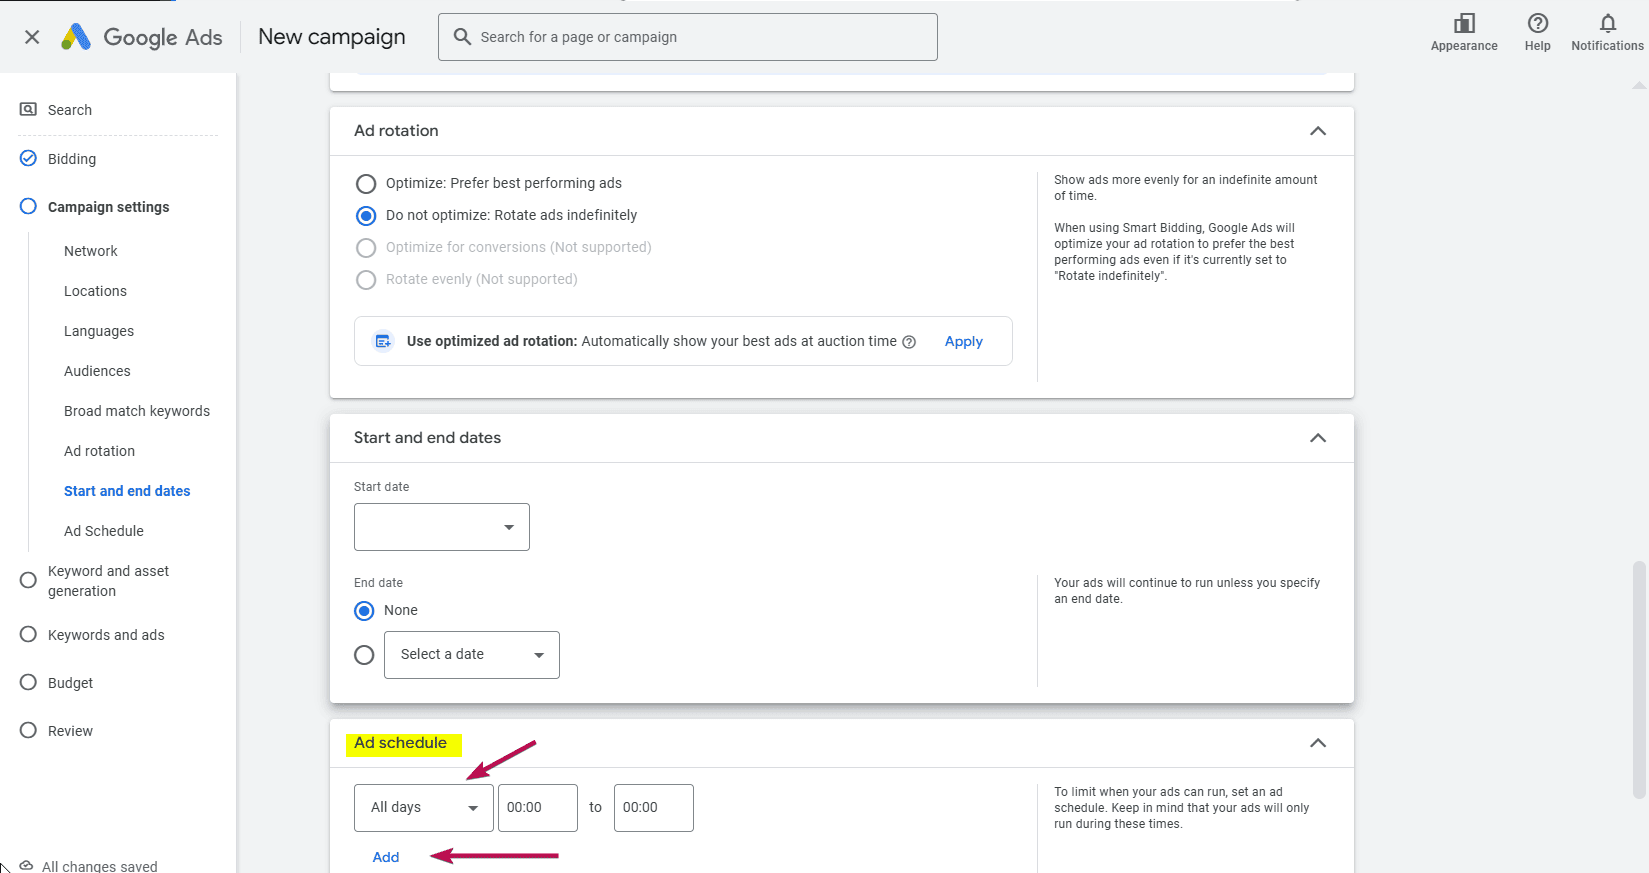Image resolution: width=1649 pixels, height=873 pixels.
Task: Click the Appearance icon in header
Action: point(1464,24)
